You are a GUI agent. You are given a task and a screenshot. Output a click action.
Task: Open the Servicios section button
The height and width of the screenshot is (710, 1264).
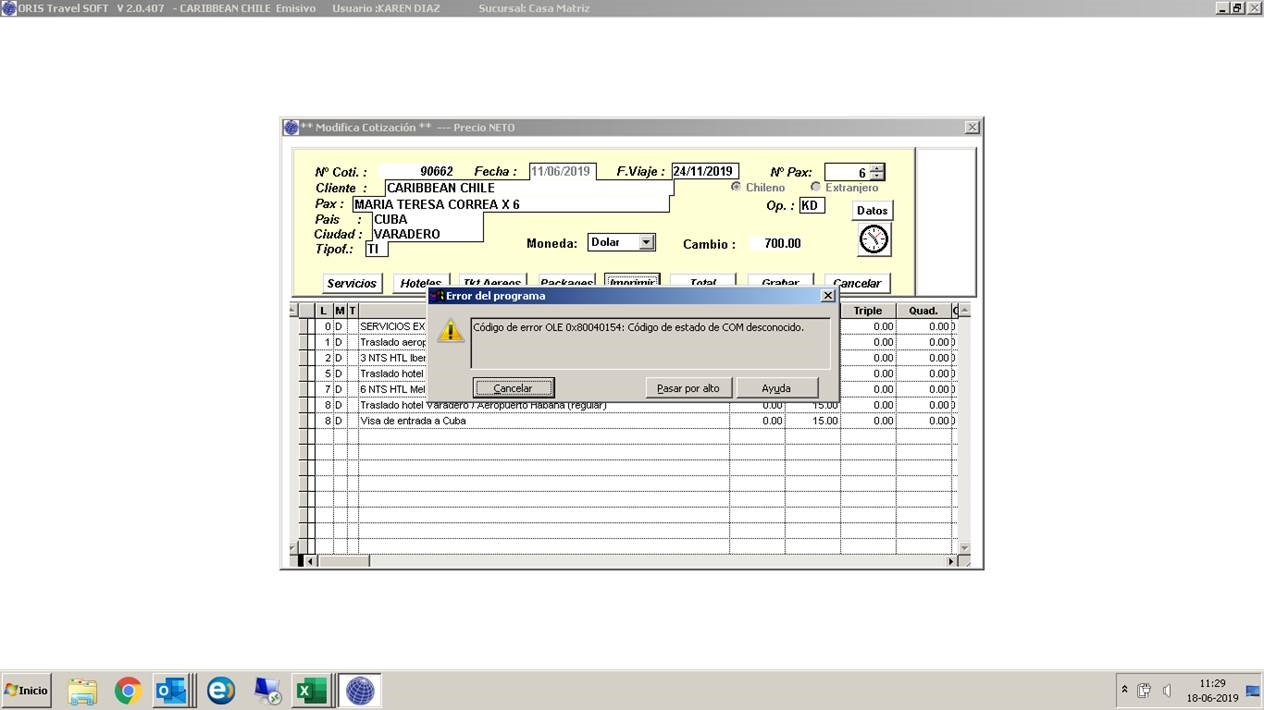coord(352,283)
